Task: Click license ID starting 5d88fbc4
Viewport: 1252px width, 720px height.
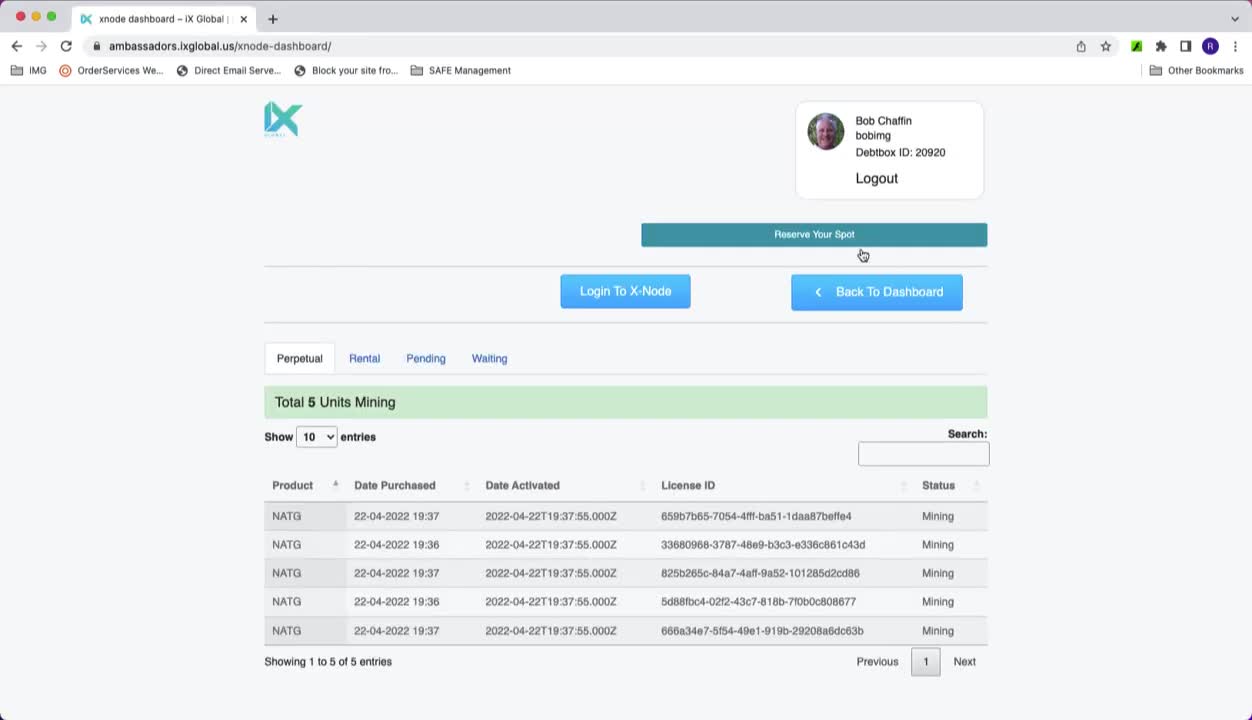Action: click(x=758, y=602)
